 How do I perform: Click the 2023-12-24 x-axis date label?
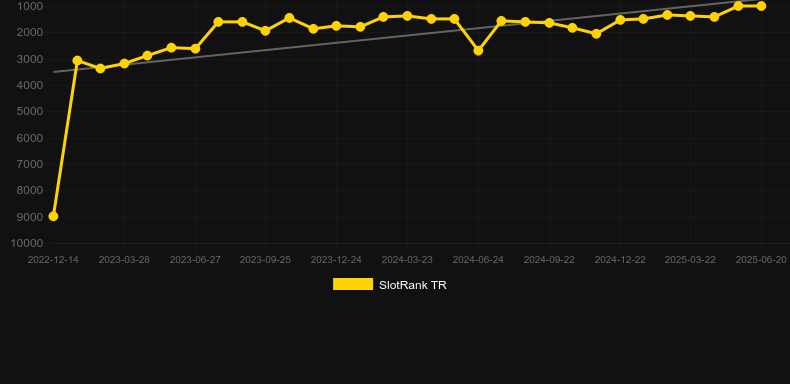tap(336, 260)
